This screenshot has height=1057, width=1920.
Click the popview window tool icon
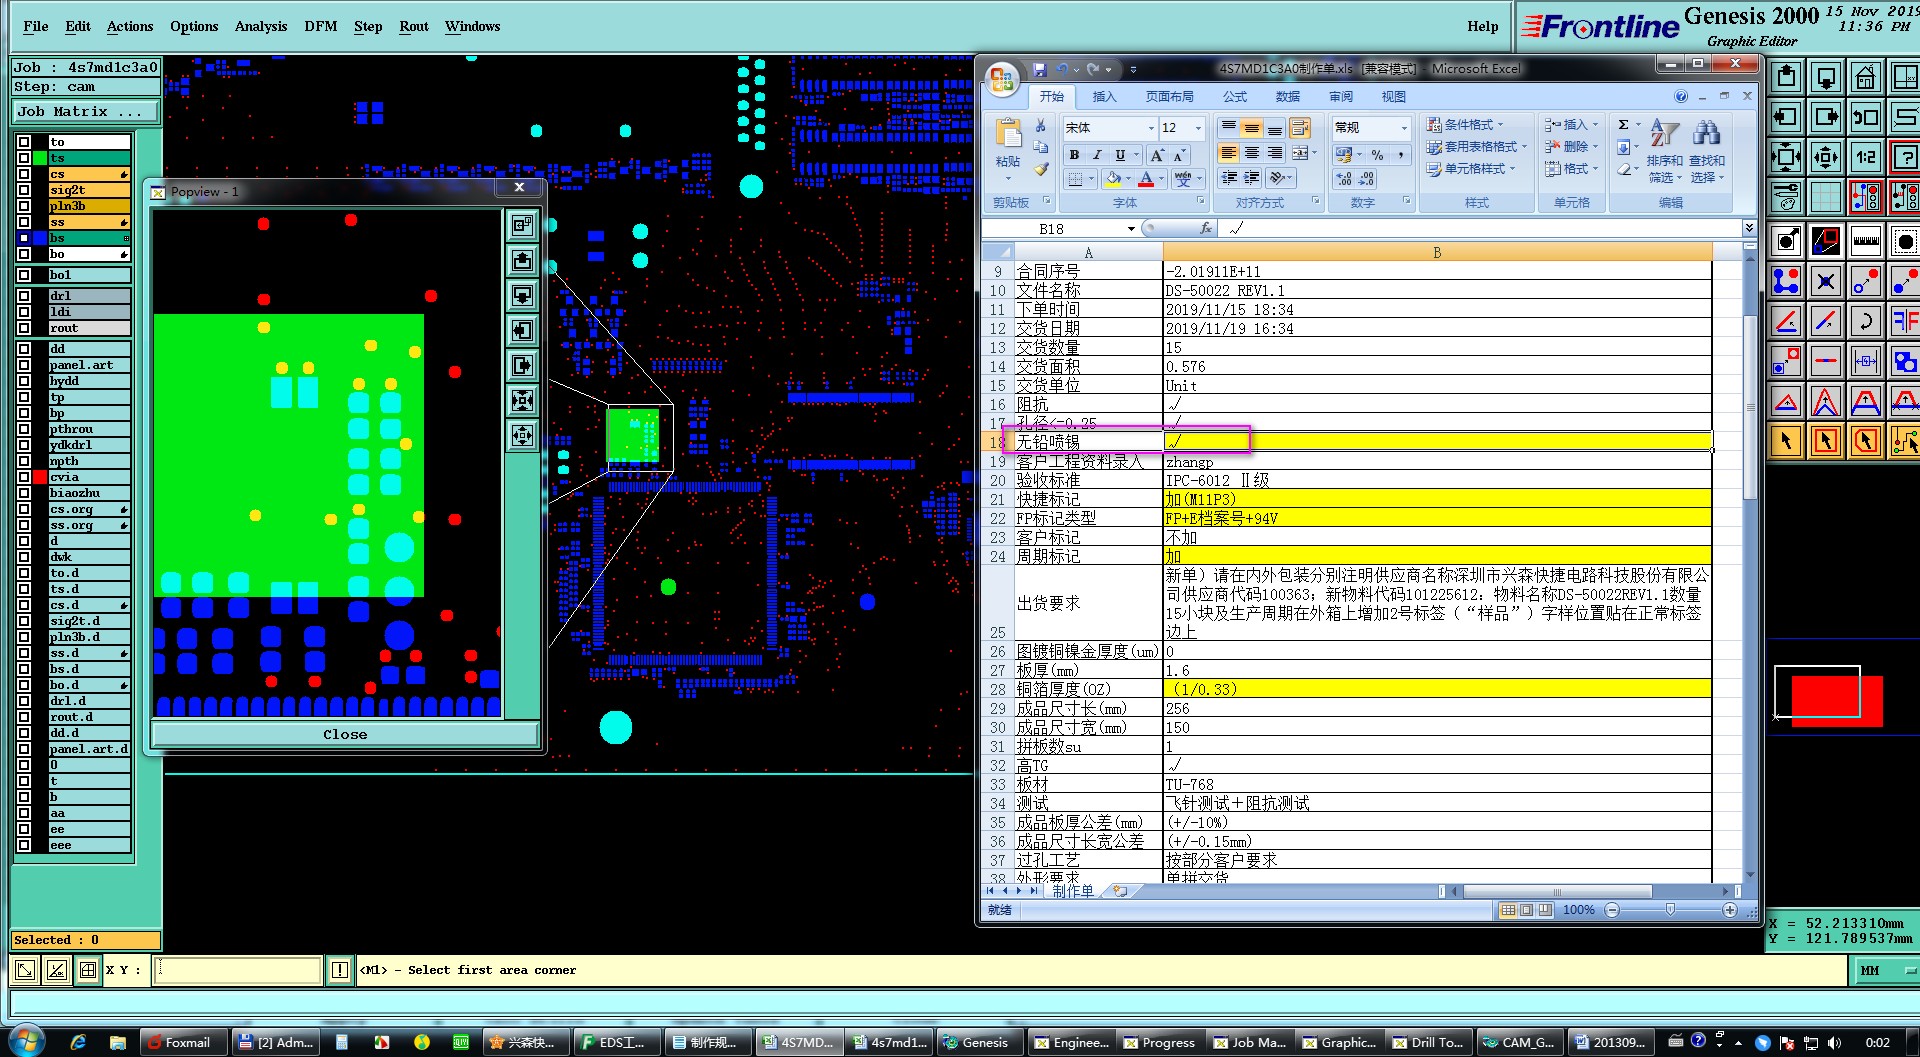pos(1826,241)
